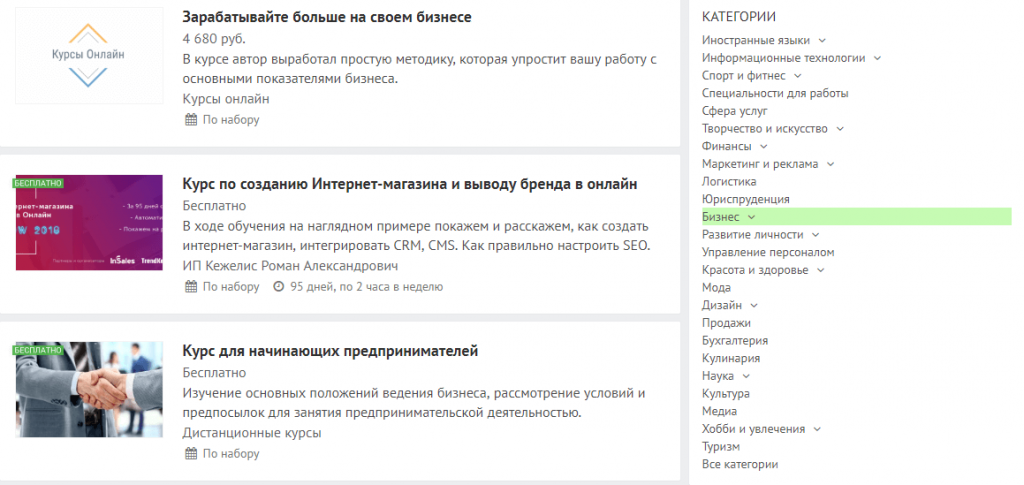Open provider 'ИП Кежелис Роман Александрович'
The width and height of the screenshot is (1024, 485).
pos(290,266)
